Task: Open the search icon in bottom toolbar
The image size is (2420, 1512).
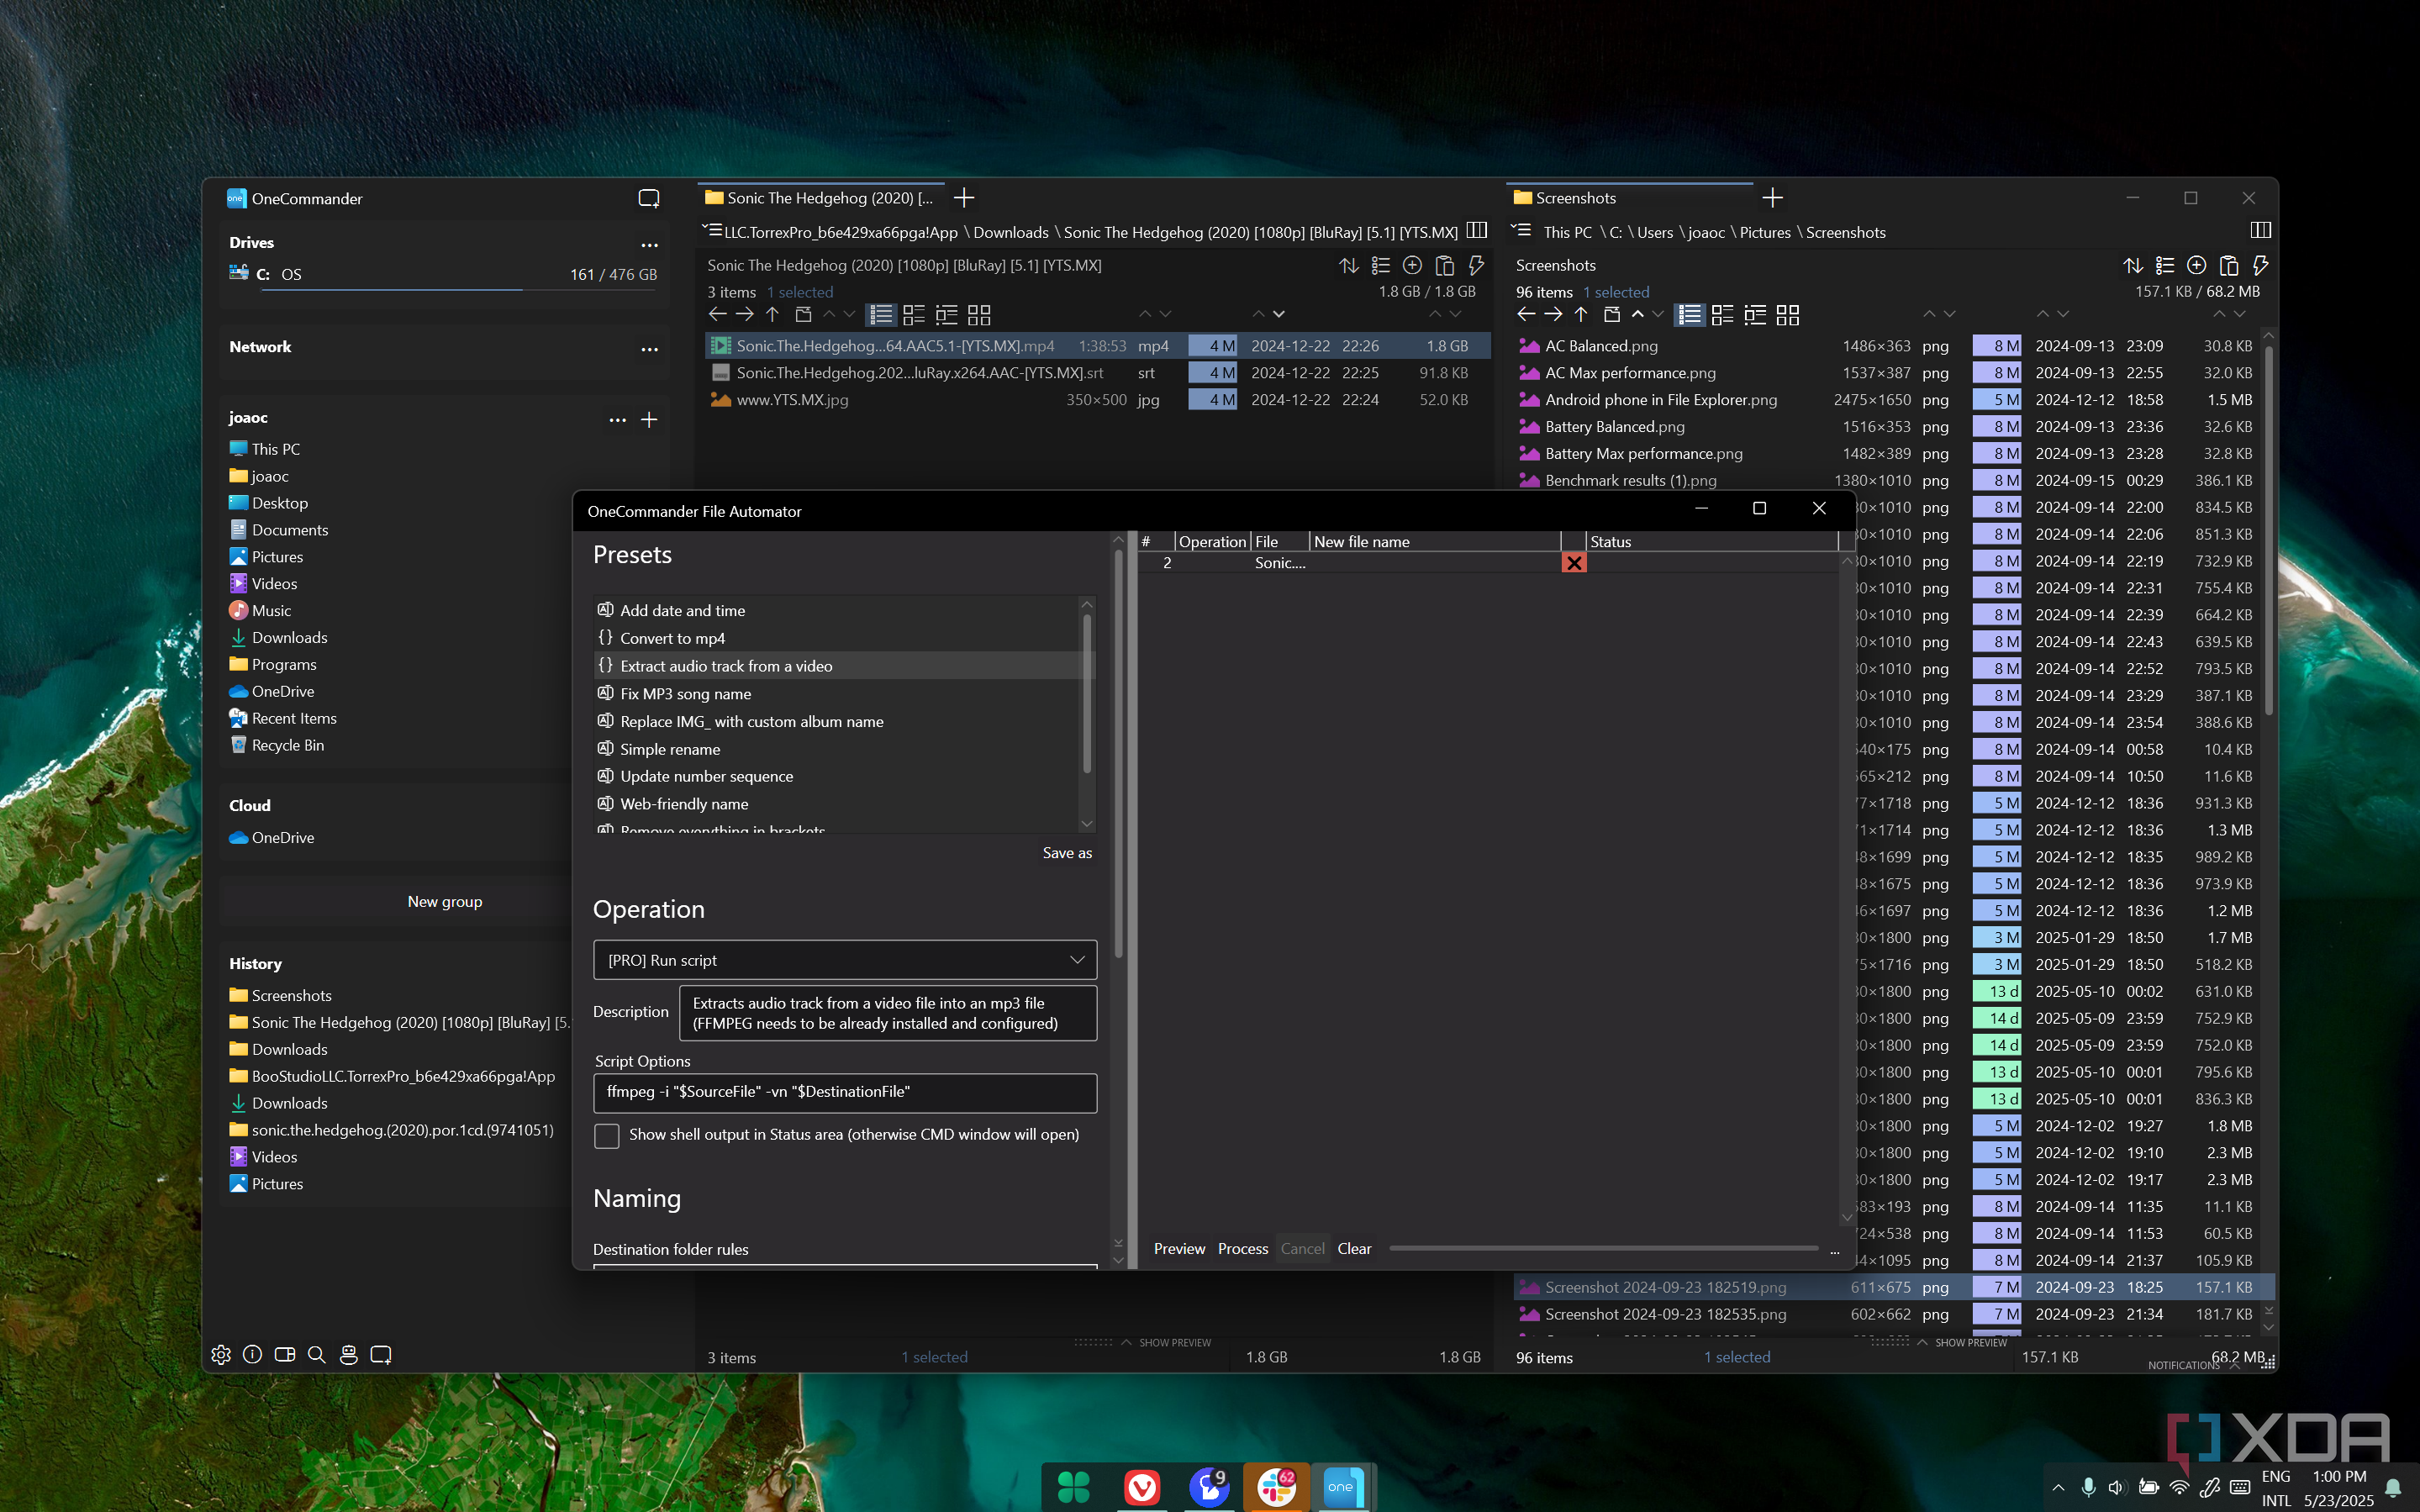Action: point(316,1354)
